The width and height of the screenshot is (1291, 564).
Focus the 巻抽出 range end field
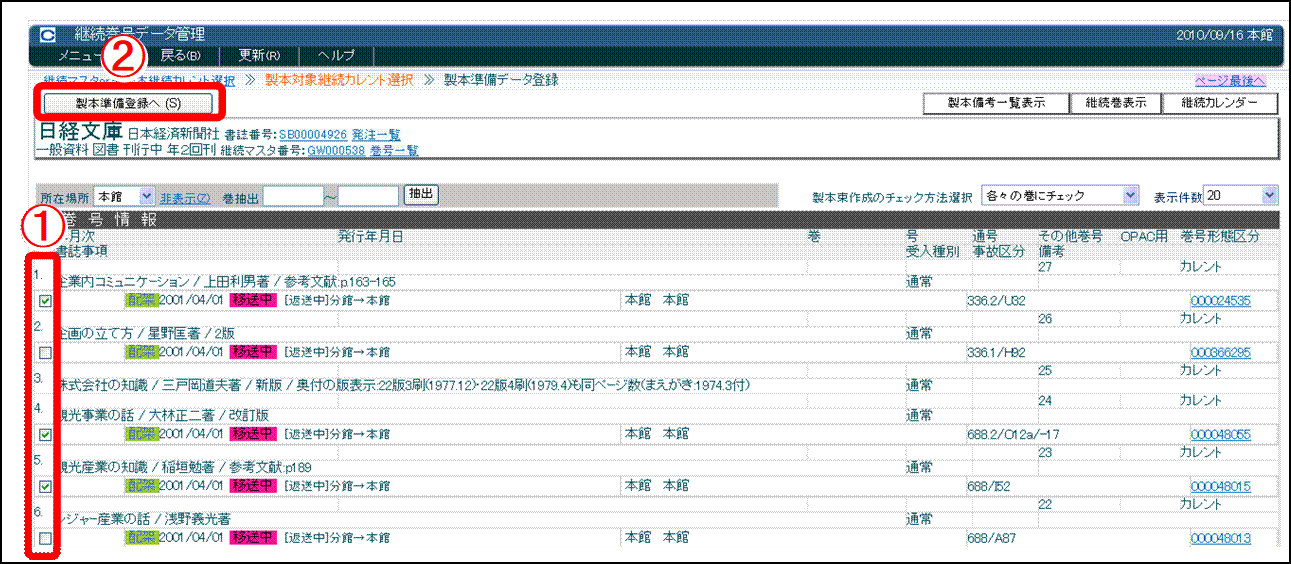click(368, 196)
